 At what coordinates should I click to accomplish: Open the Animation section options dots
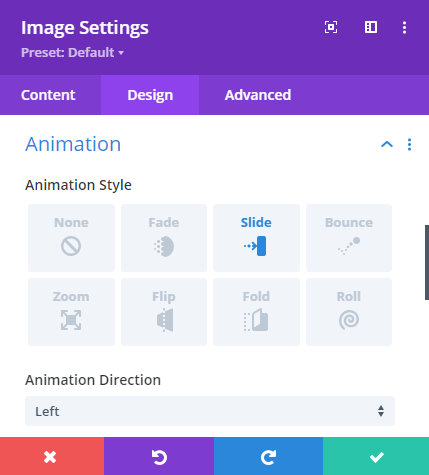click(409, 145)
